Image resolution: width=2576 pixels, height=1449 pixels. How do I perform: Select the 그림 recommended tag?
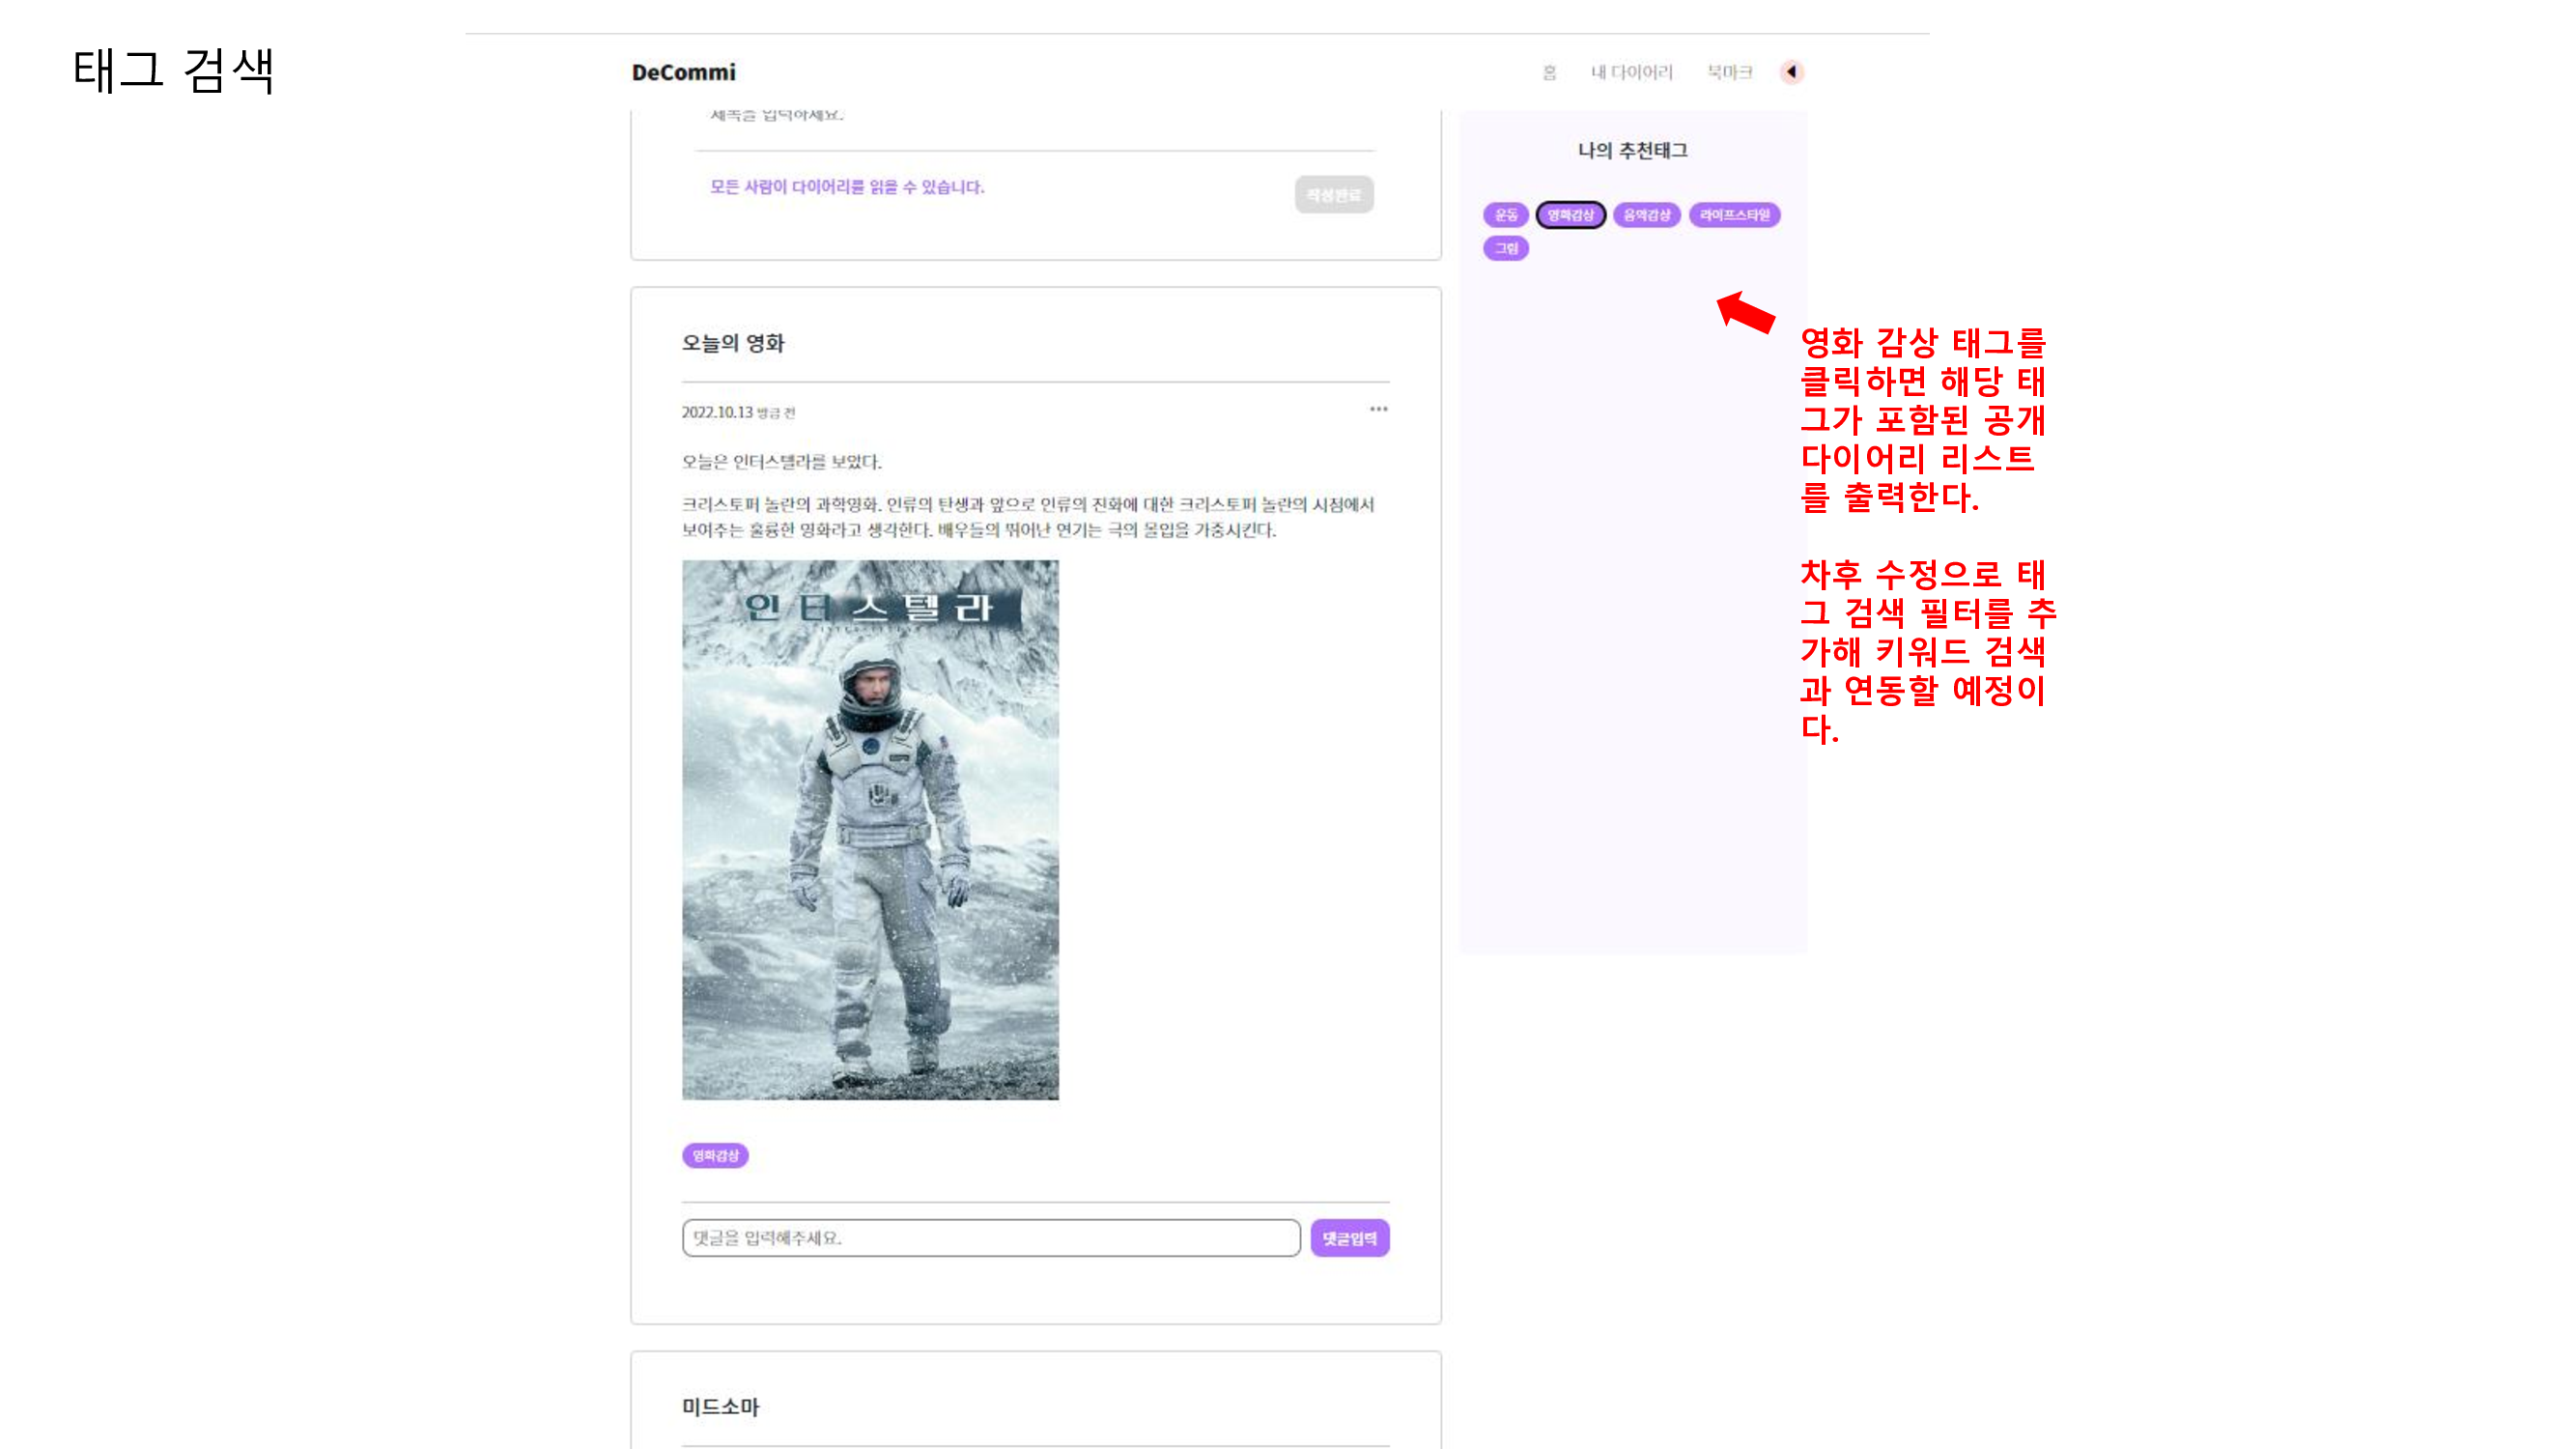click(x=1506, y=248)
